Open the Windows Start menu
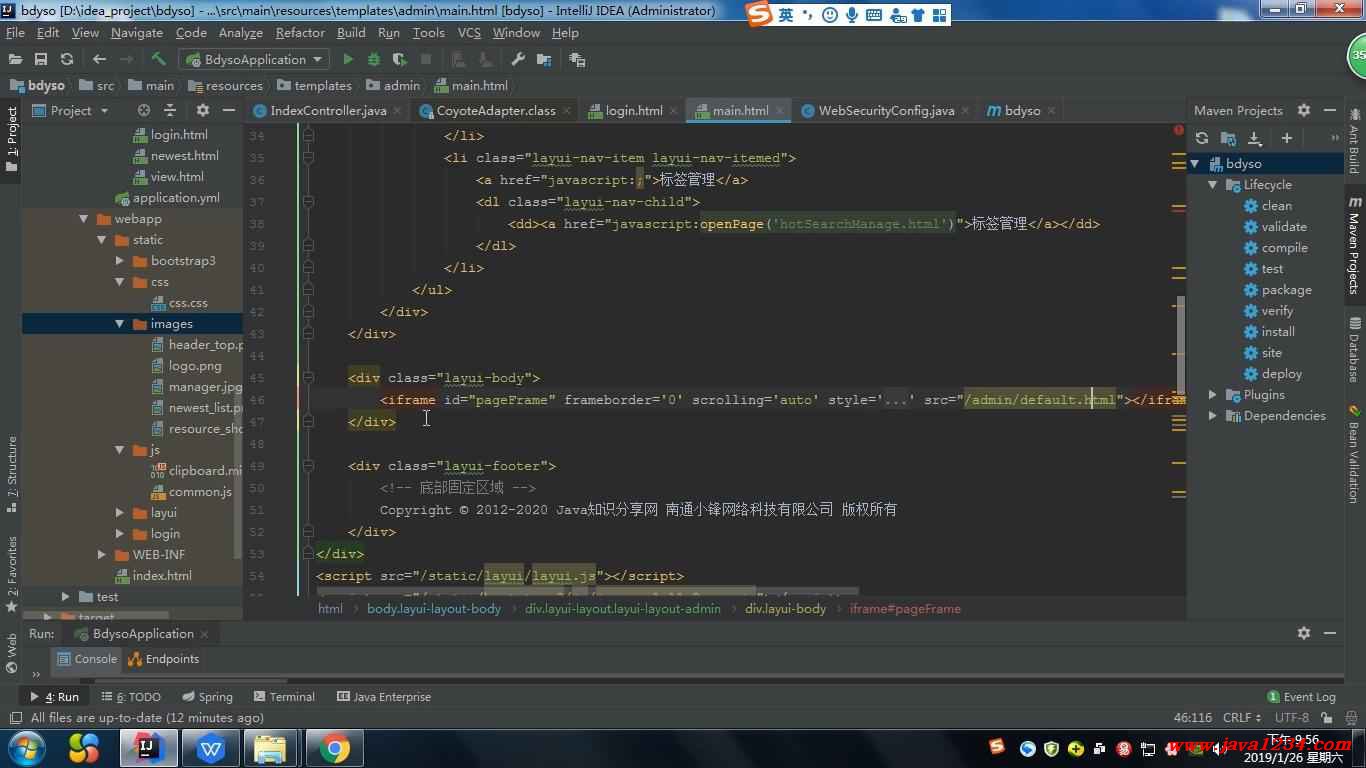 (x=26, y=747)
